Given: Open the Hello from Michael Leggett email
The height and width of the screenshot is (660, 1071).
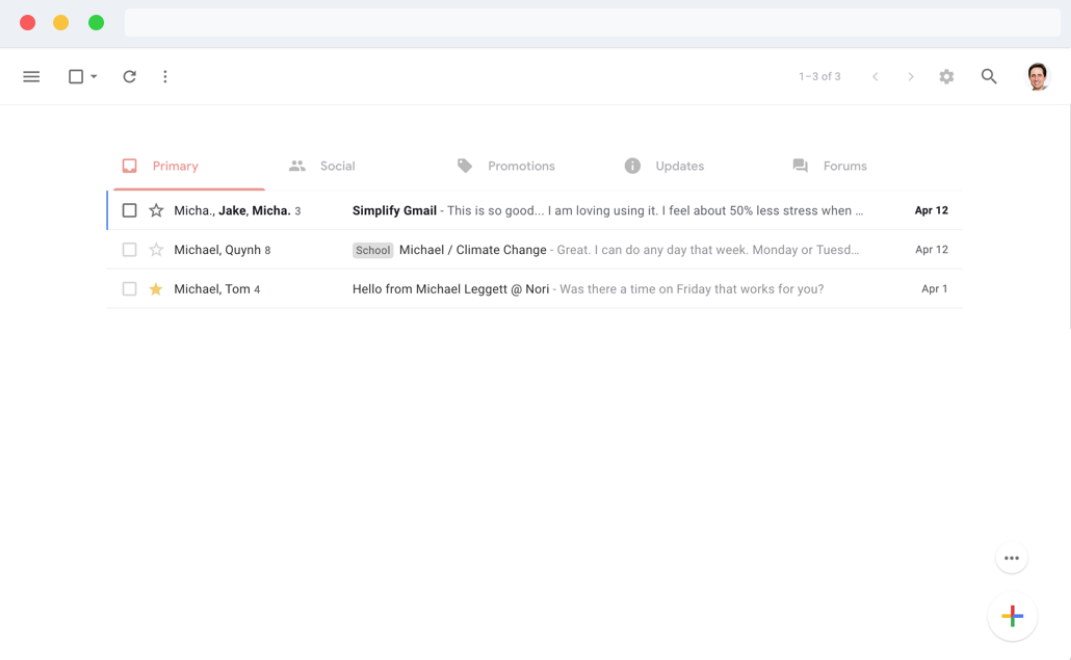Looking at the screenshot, I should pyautogui.click(x=450, y=289).
